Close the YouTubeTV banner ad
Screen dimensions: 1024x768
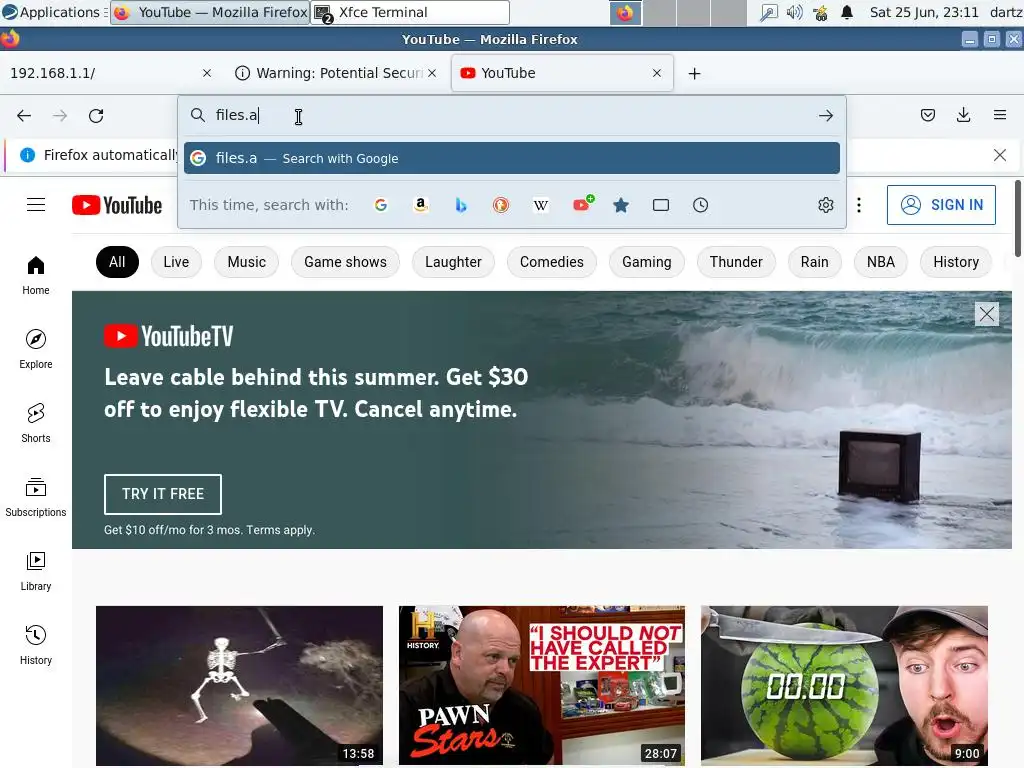pos(986,314)
